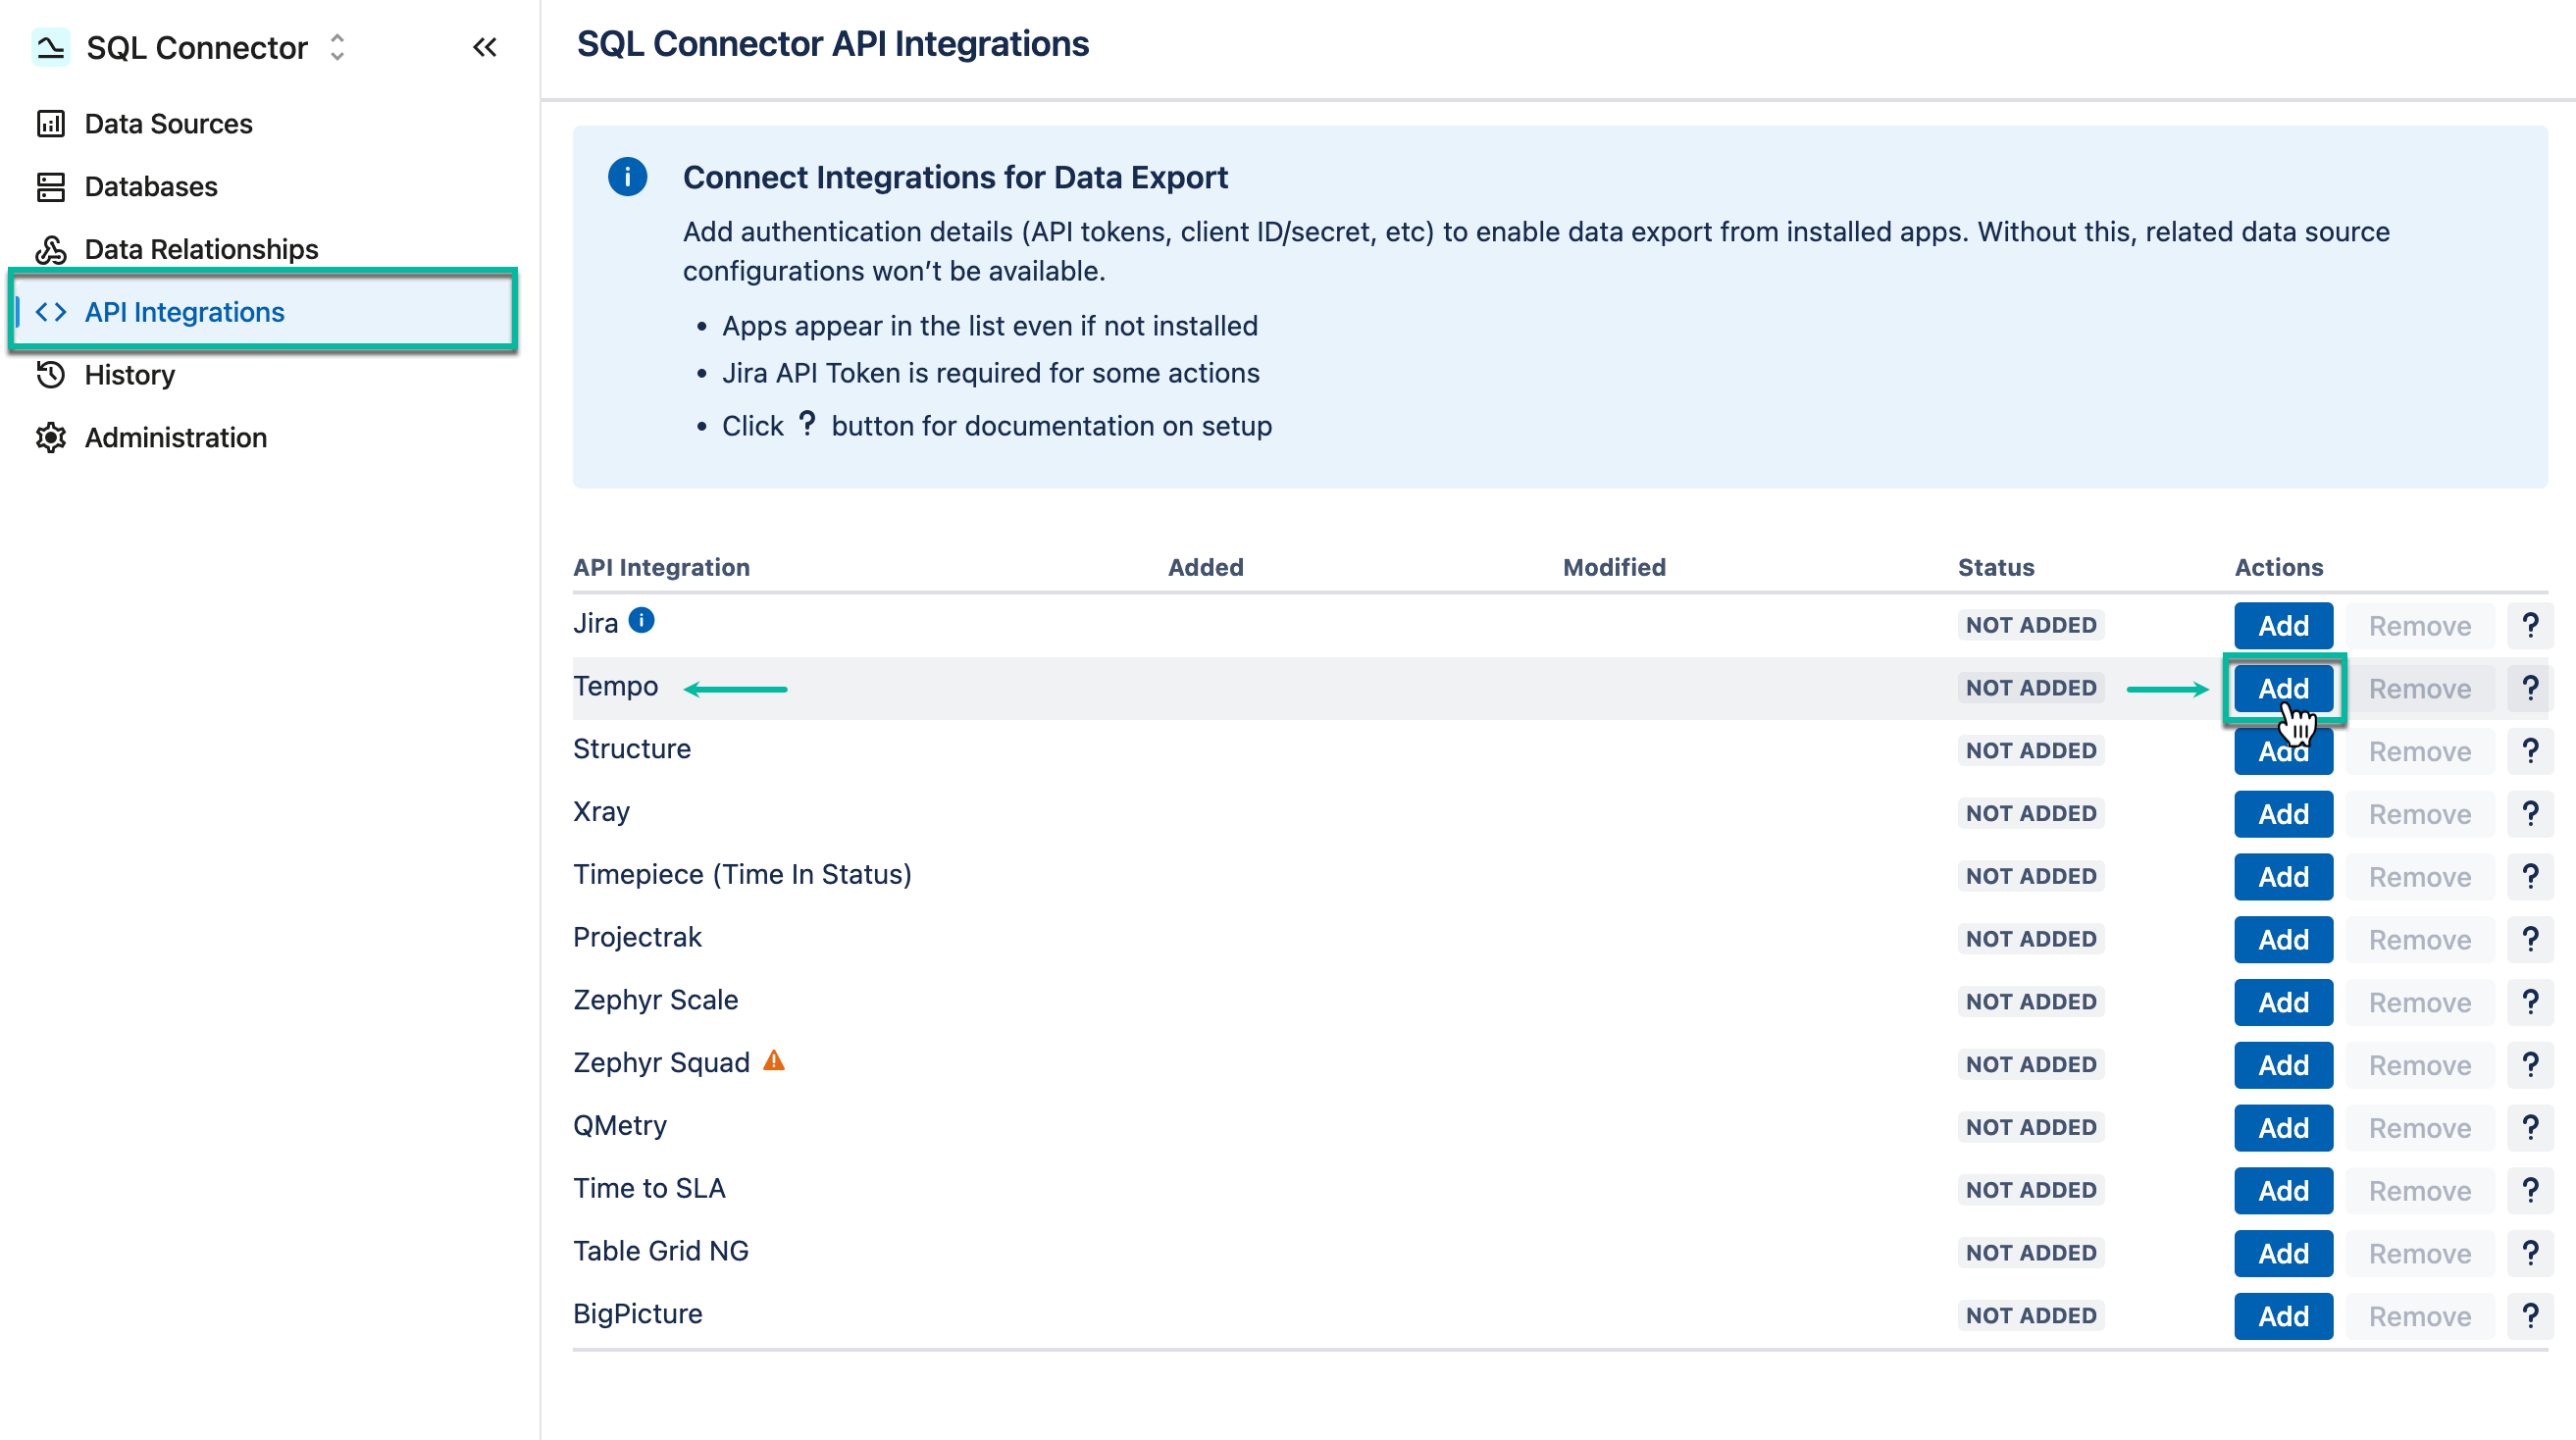The image size is (2576, 1440).
Task: Click the SQL Connector app logo
Action: tap(49, 47)
